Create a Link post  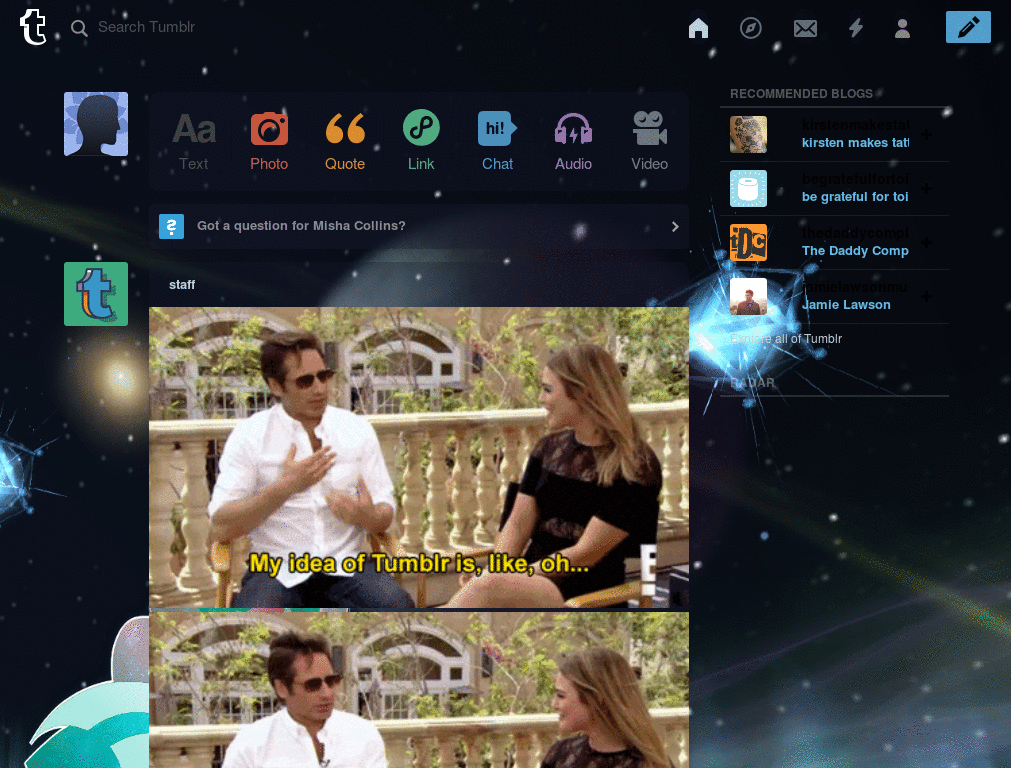click(x=421, y=142)
